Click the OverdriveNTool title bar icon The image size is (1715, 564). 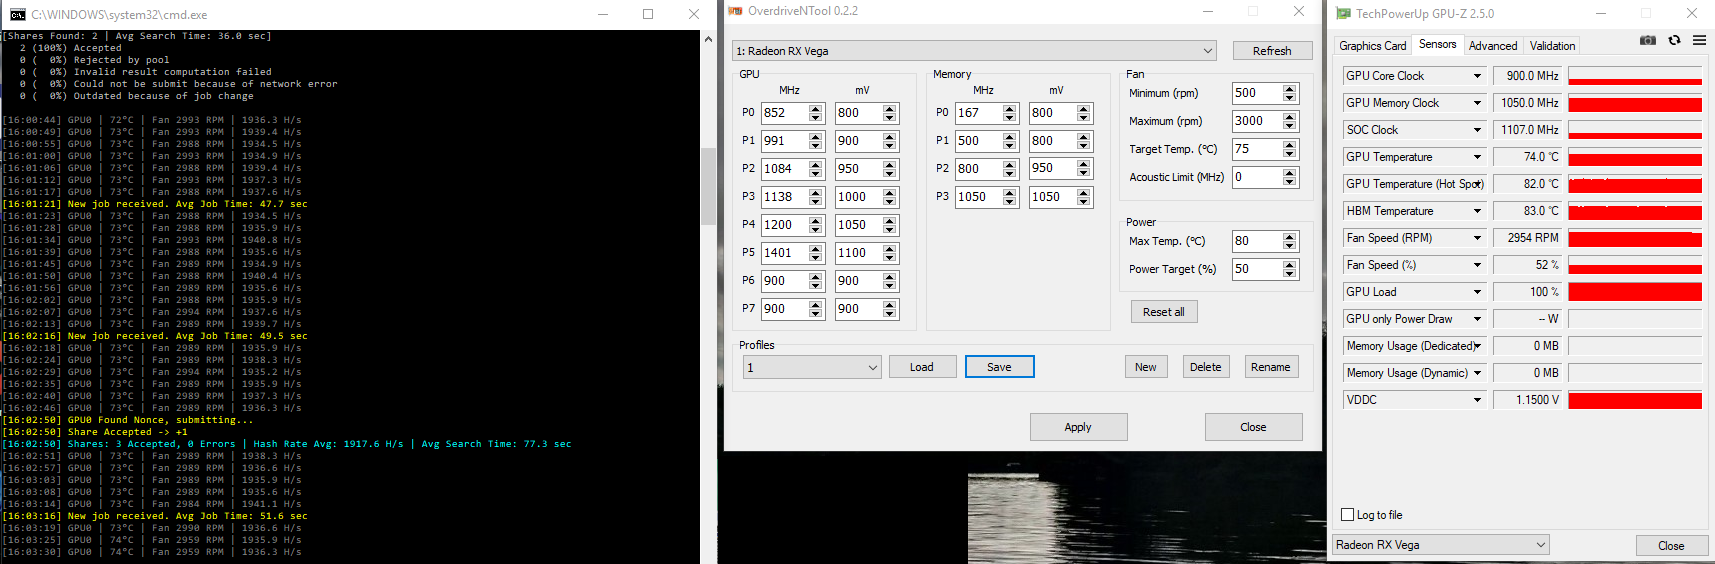(x=735, y=11)
